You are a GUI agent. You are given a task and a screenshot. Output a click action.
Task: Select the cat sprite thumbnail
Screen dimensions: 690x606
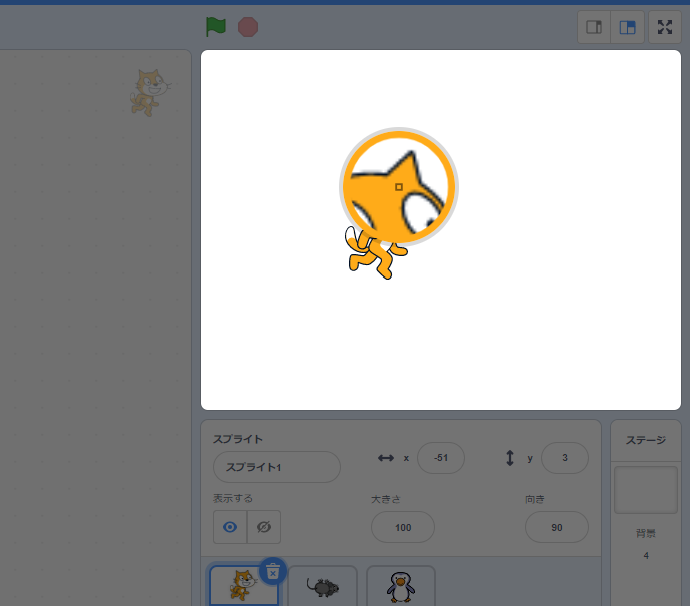(243, 585)
